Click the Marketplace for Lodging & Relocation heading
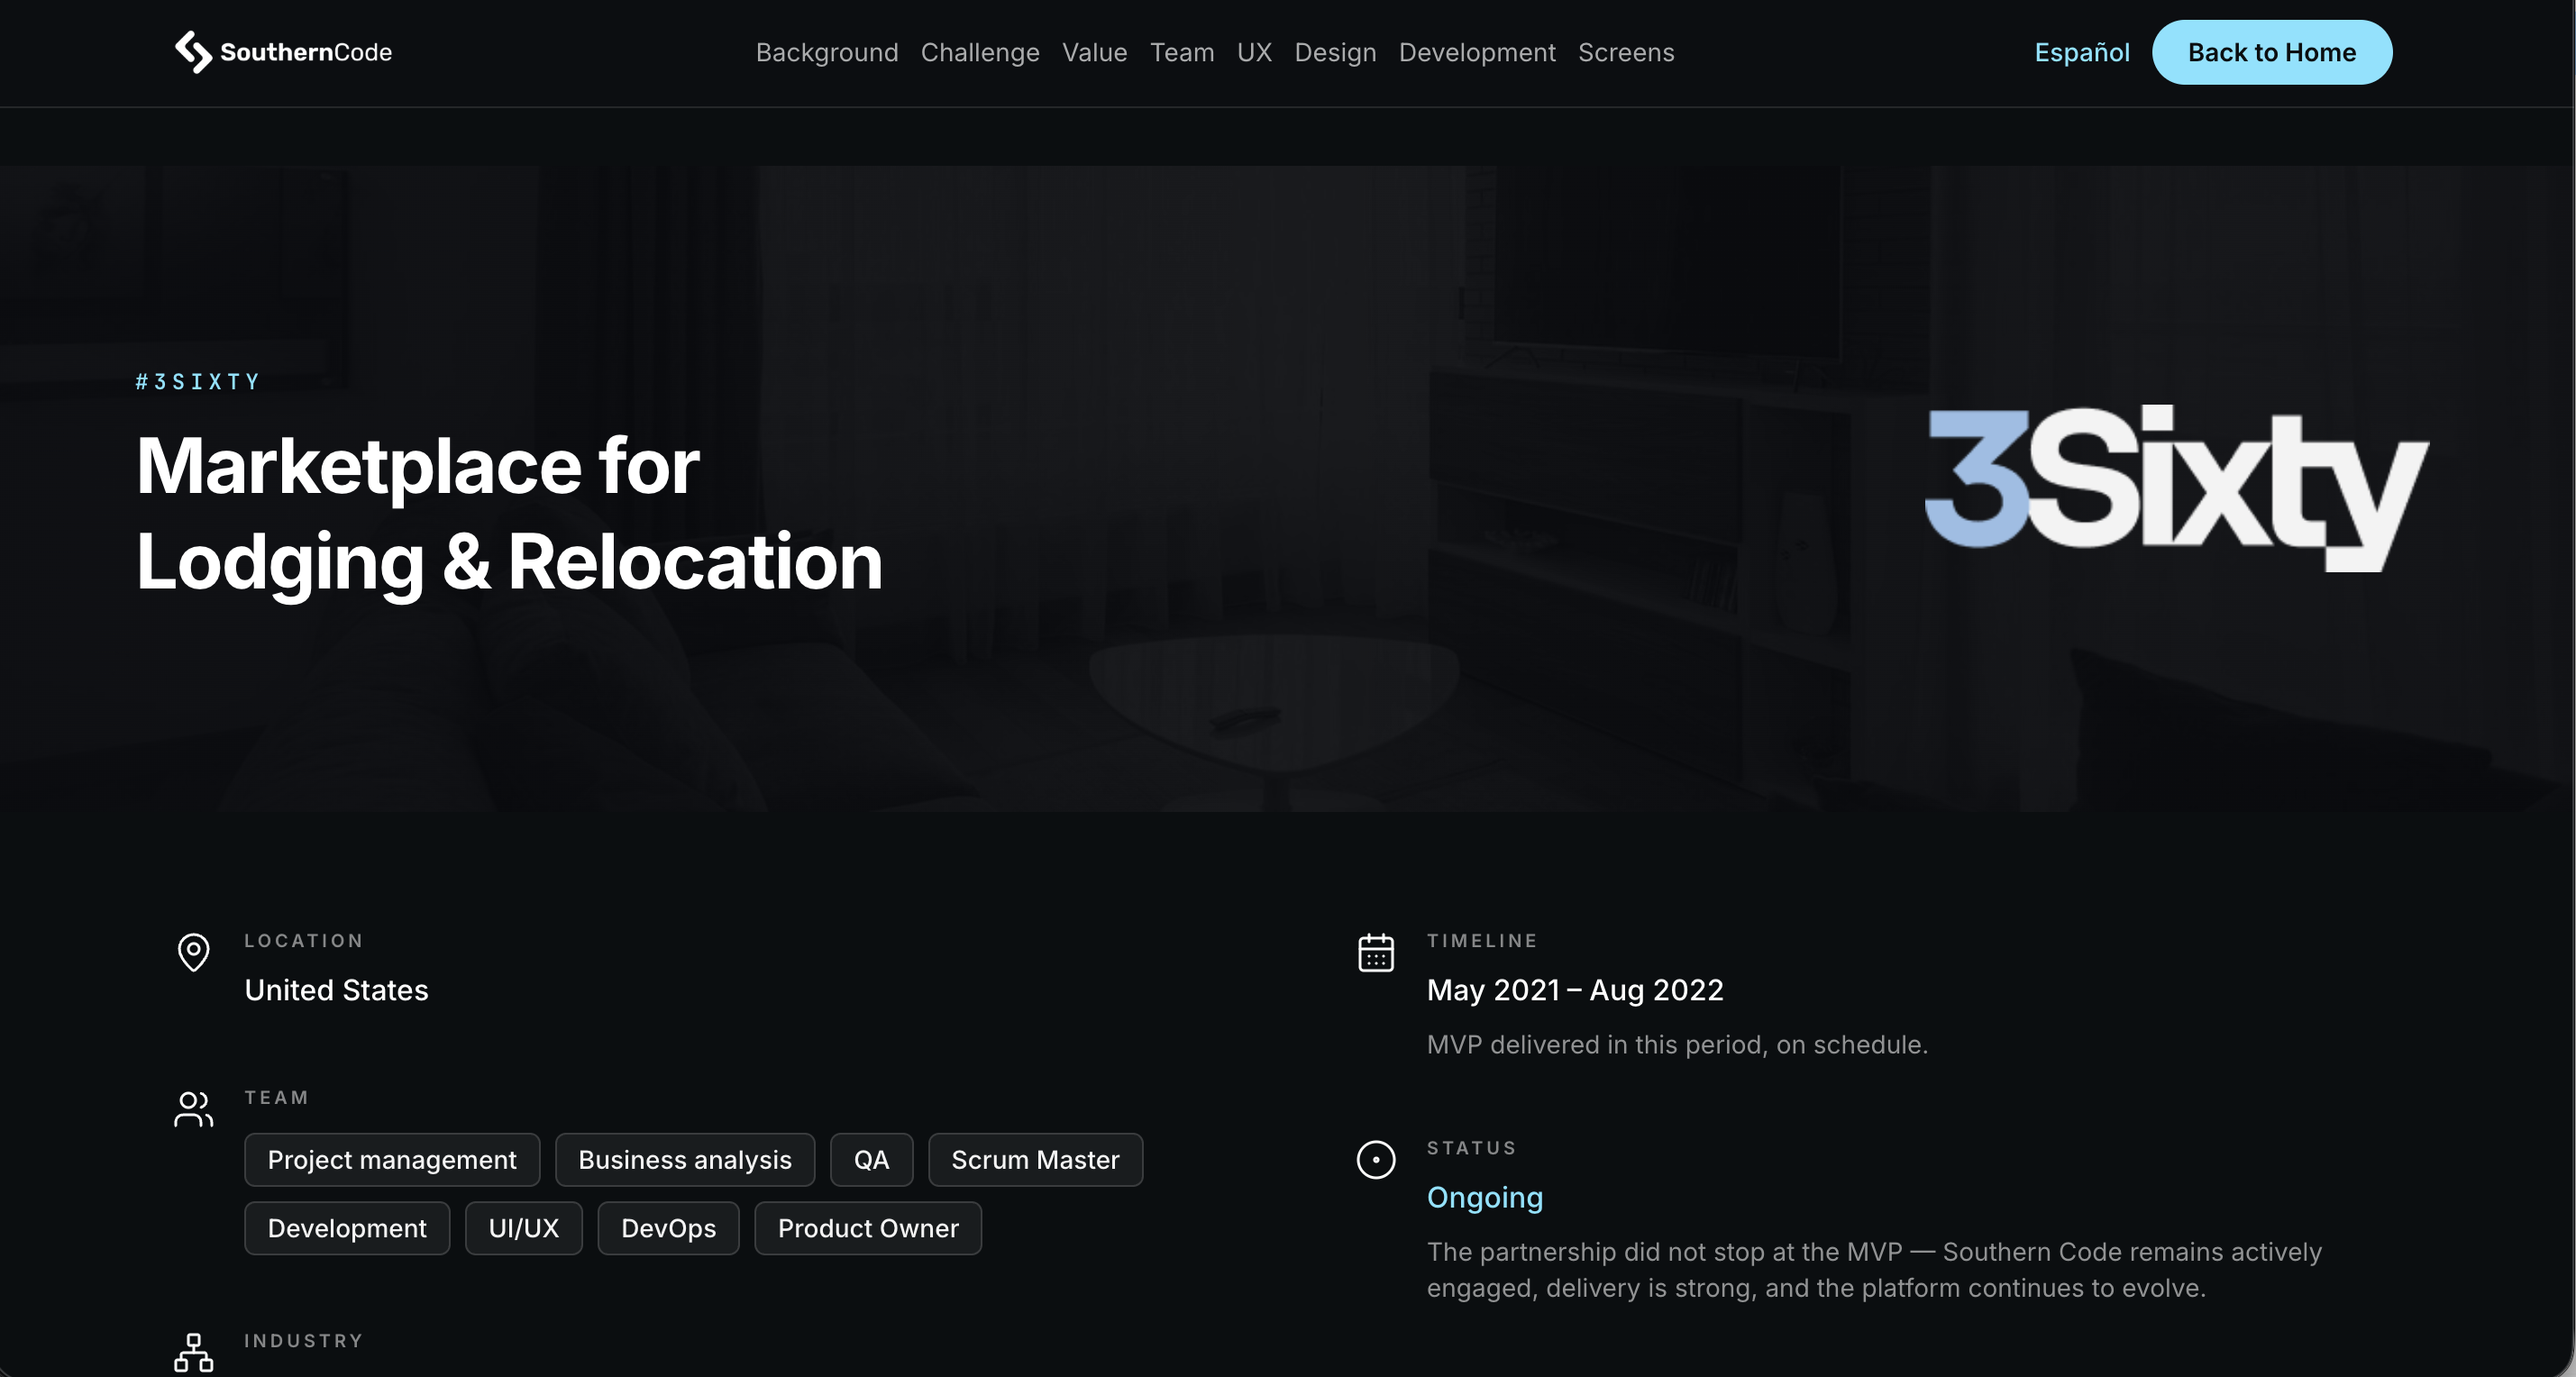This screenshot has height=1377, width=2576. (509, 514)
